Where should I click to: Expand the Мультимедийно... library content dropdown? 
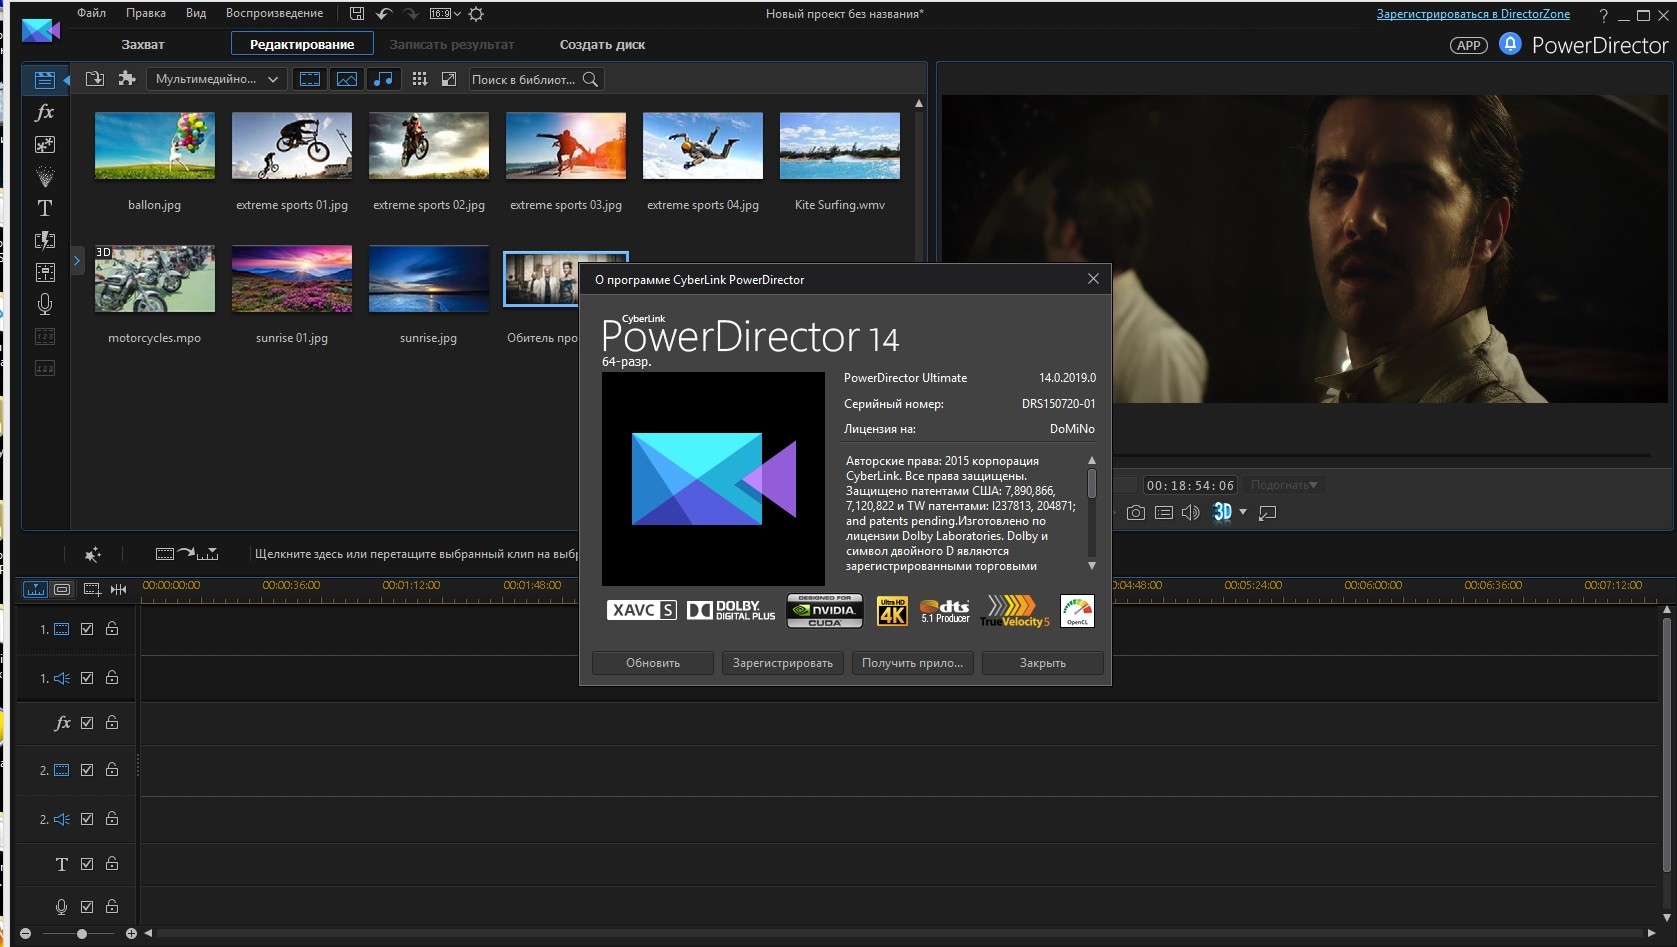click(217, 79)
